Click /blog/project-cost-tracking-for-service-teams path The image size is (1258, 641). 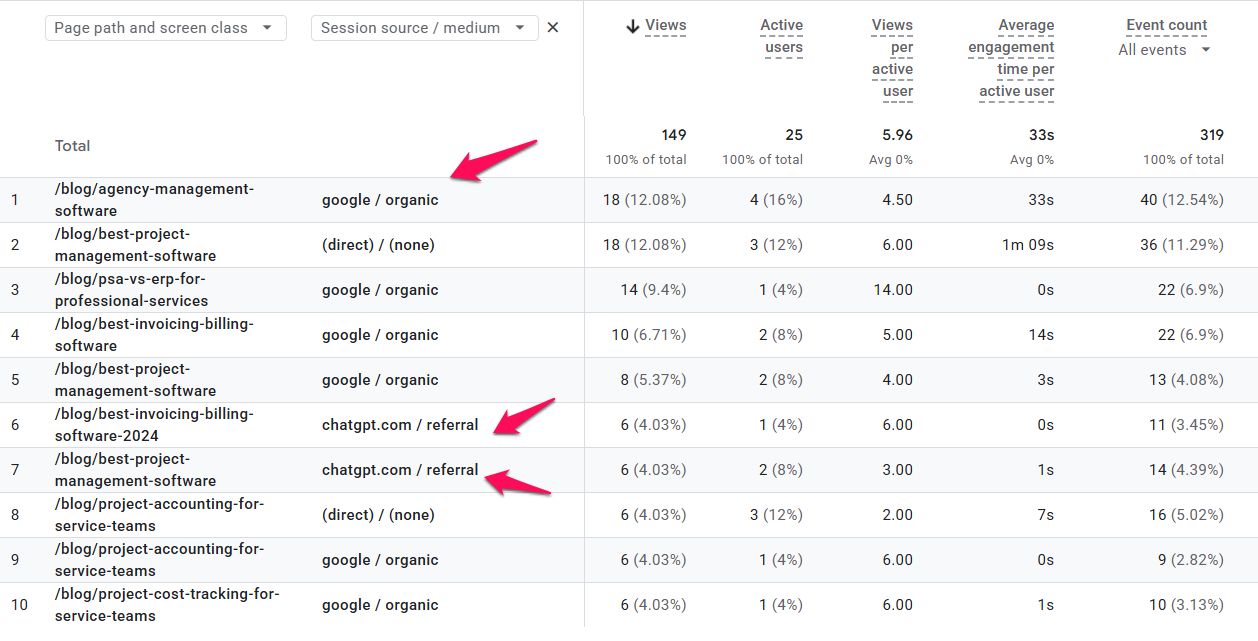point(167,605)
